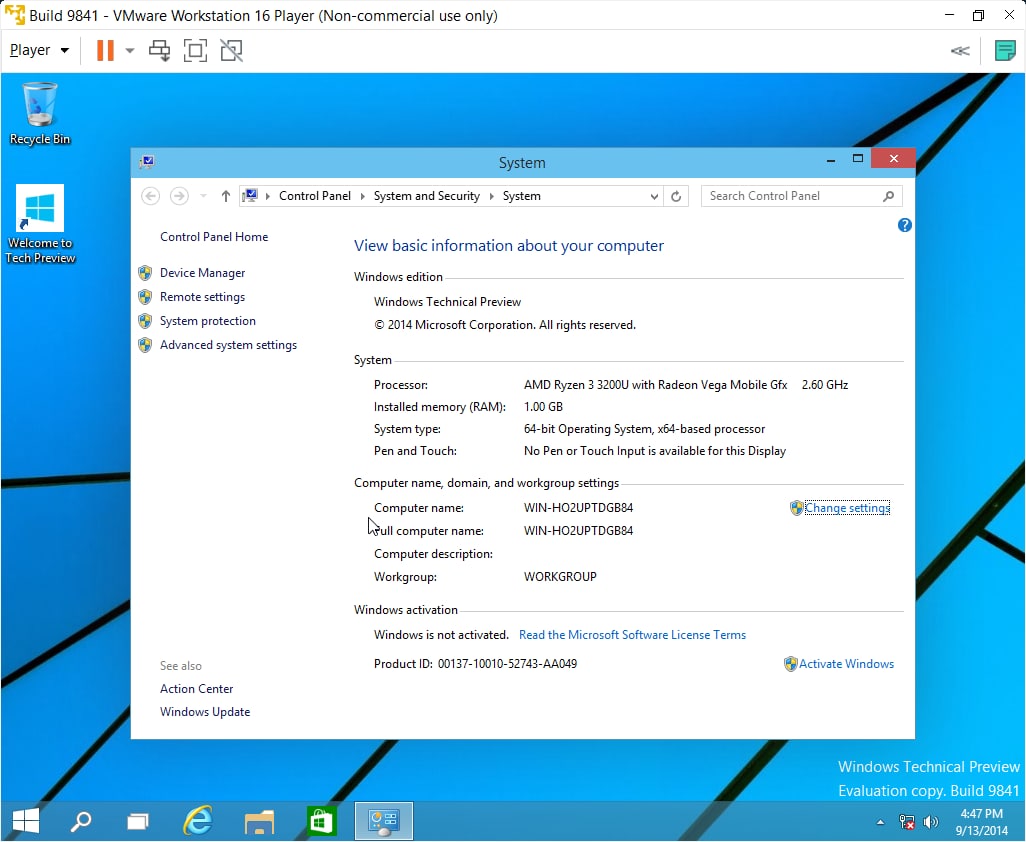Select the Welcome to Tech Preview shortcut
Viewport: 1026px width, 842px height.
coord(40,224)
